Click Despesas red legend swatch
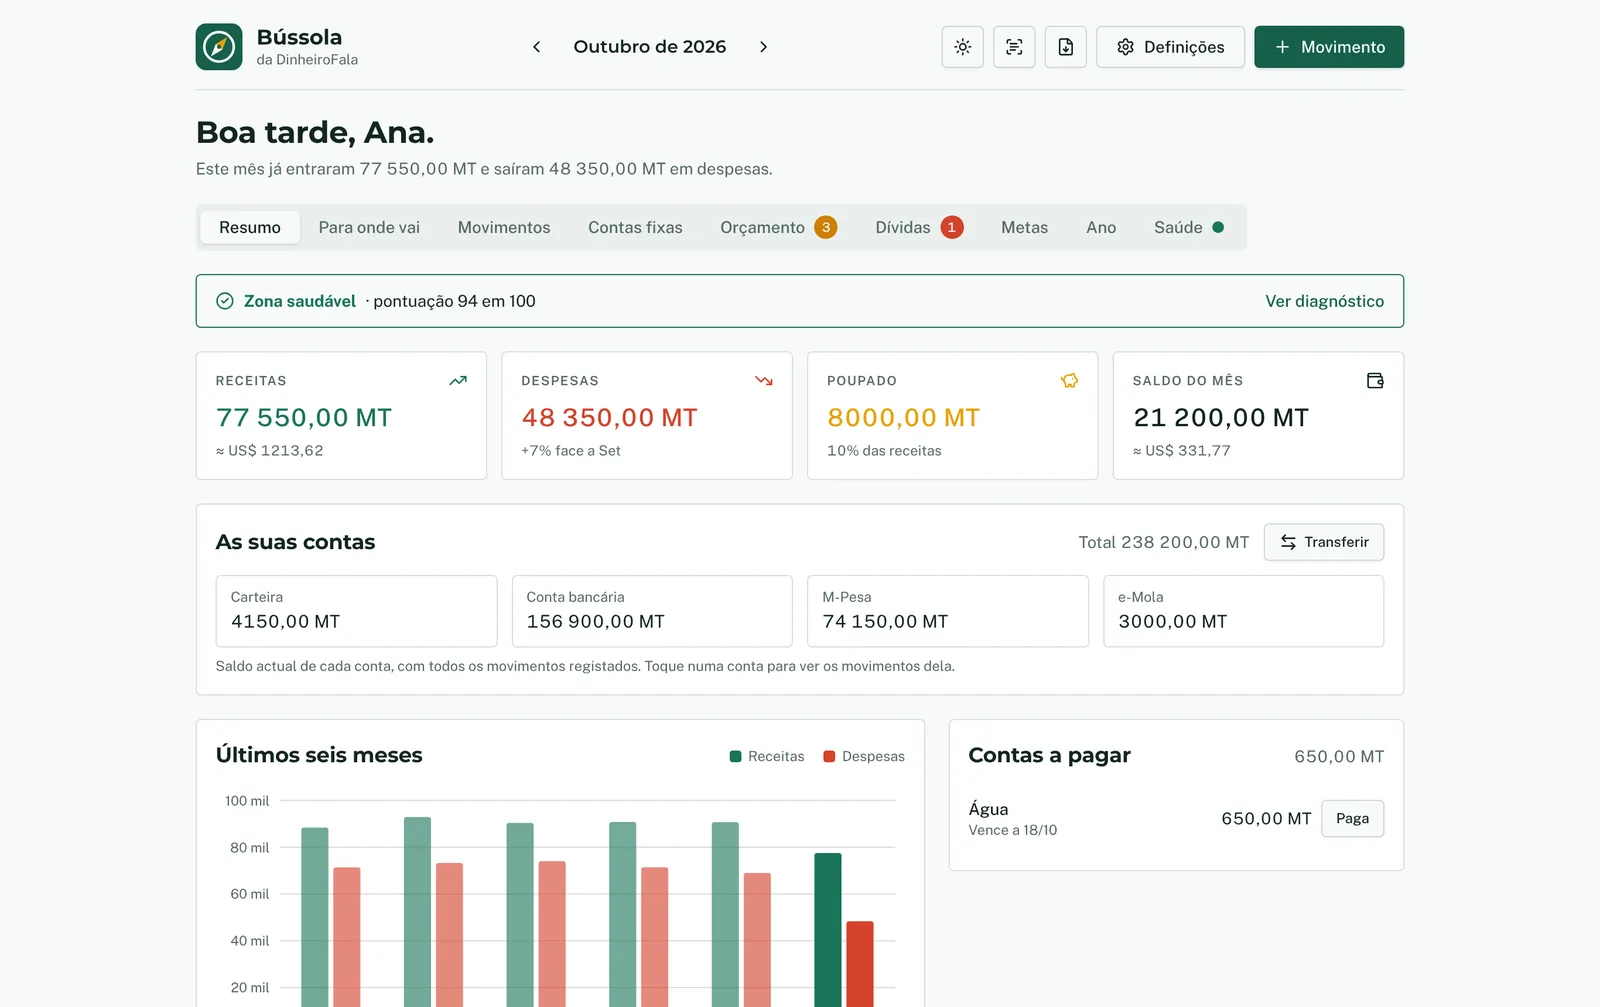 pyautogui.click(x=829, y=757)
